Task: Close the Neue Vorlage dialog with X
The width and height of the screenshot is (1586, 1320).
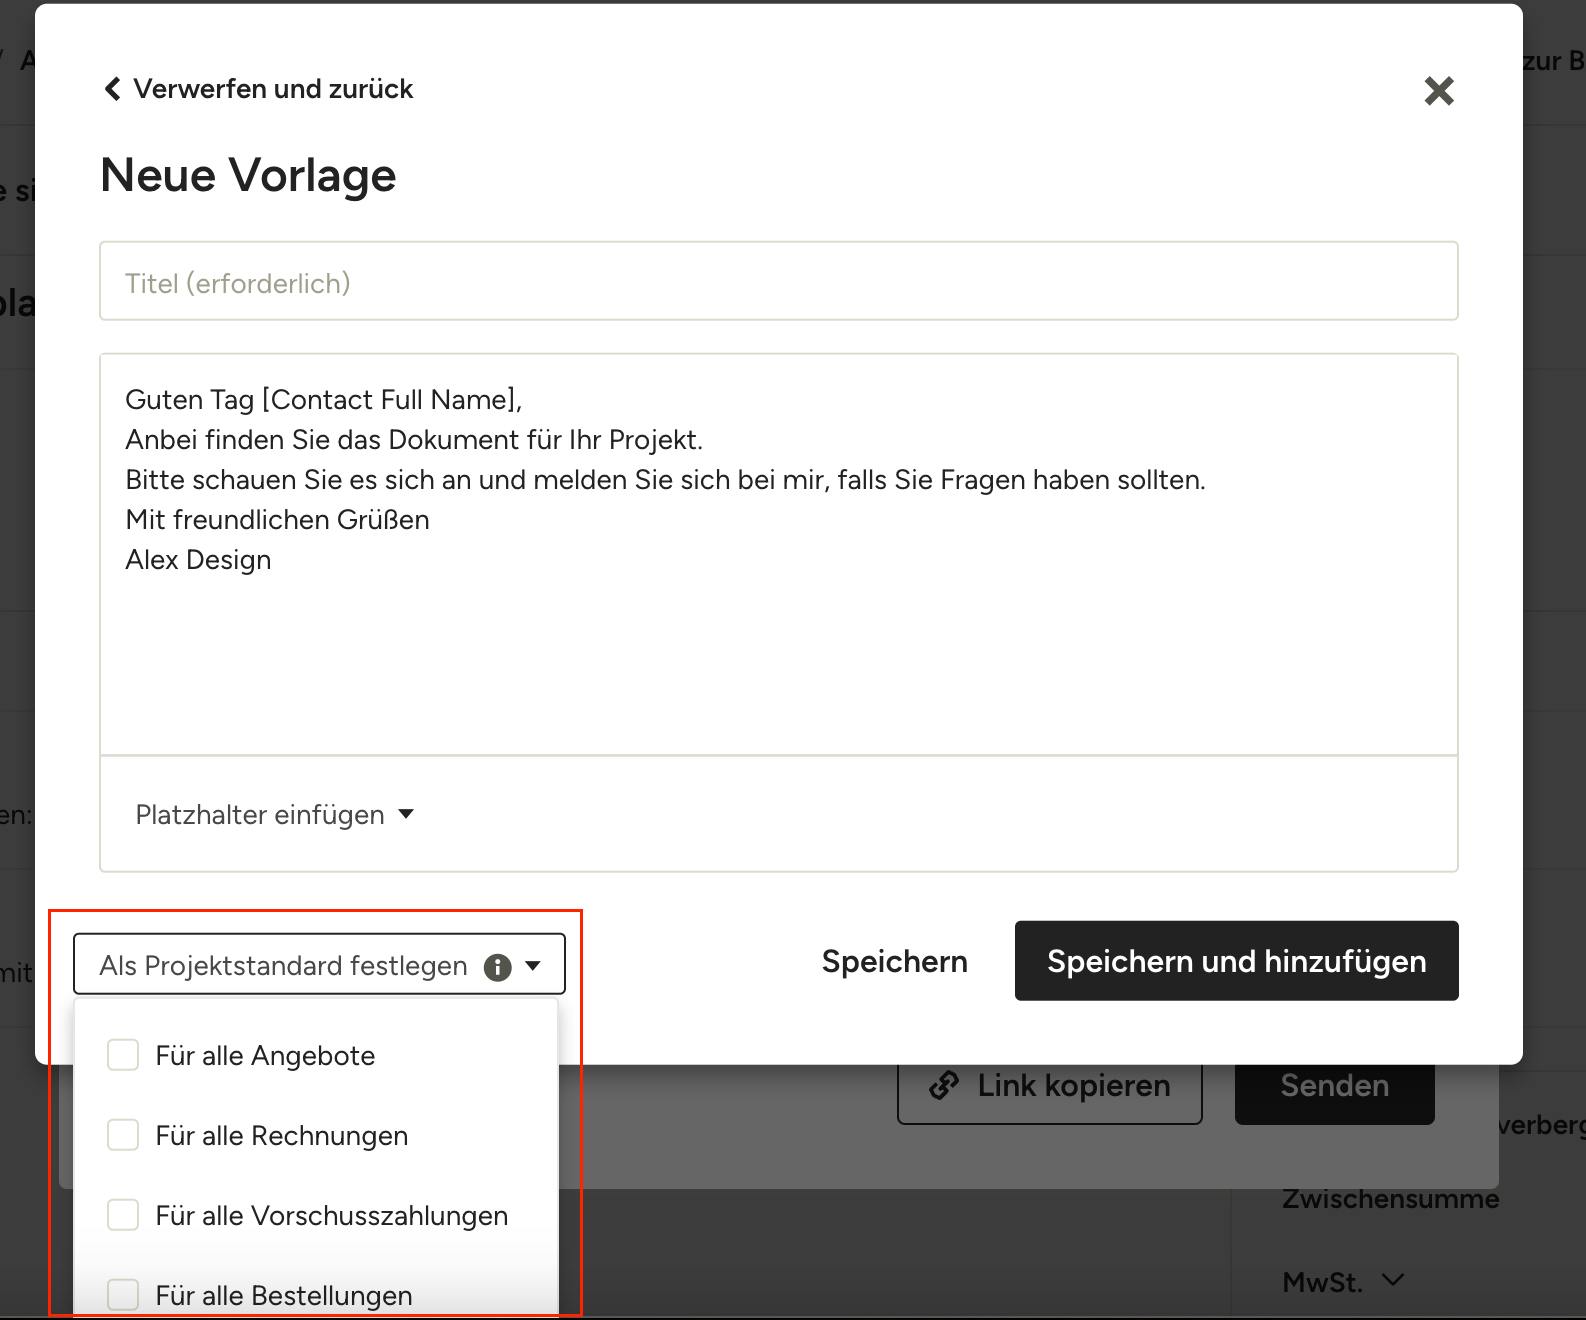Action: click(x=1438, y=91)
